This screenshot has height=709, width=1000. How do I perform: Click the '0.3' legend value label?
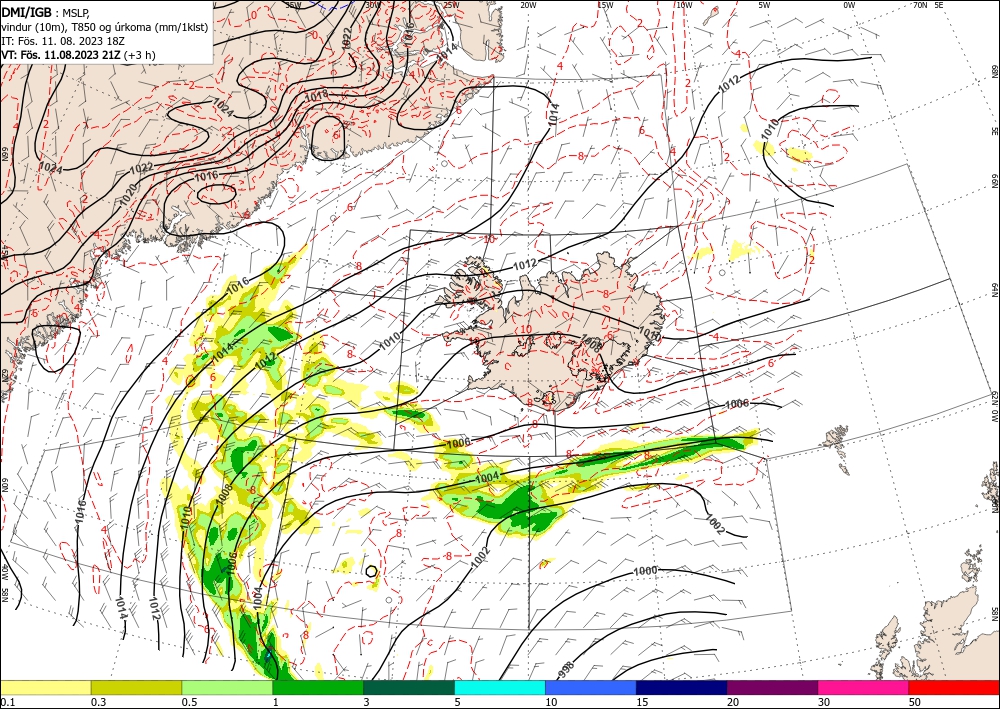98,702
